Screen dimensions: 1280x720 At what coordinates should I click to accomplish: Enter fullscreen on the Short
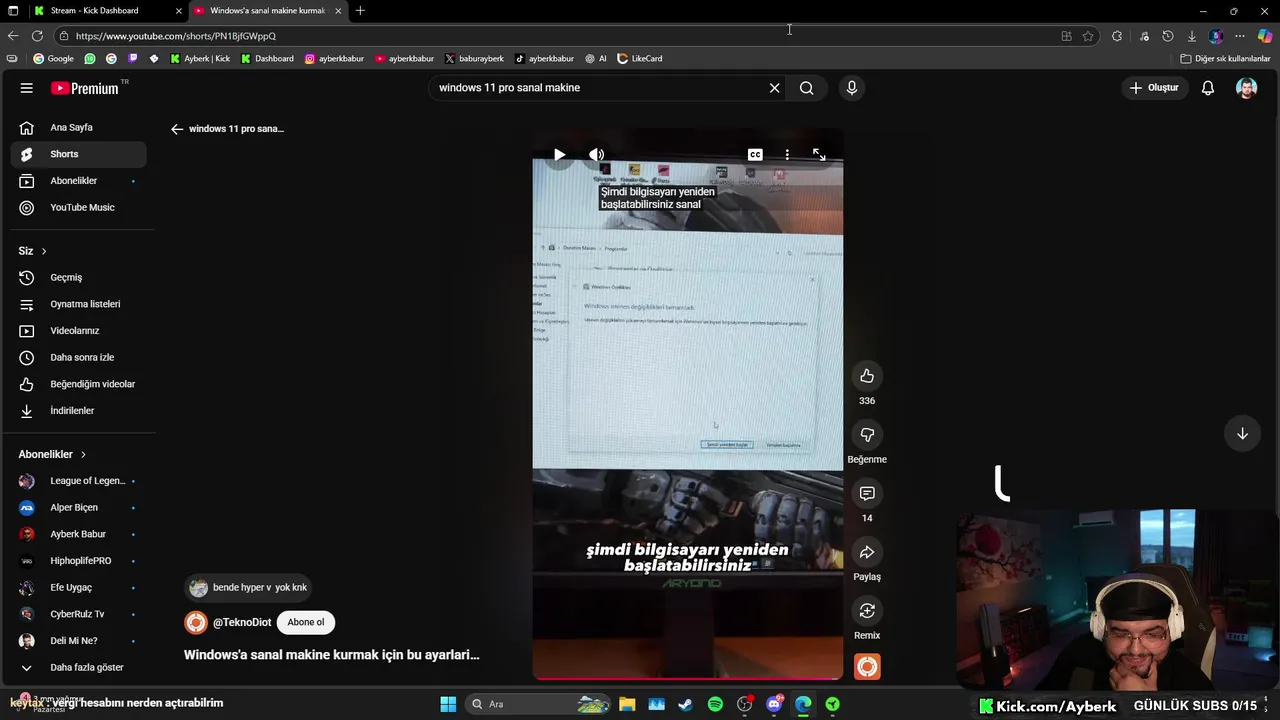[819, 154]
